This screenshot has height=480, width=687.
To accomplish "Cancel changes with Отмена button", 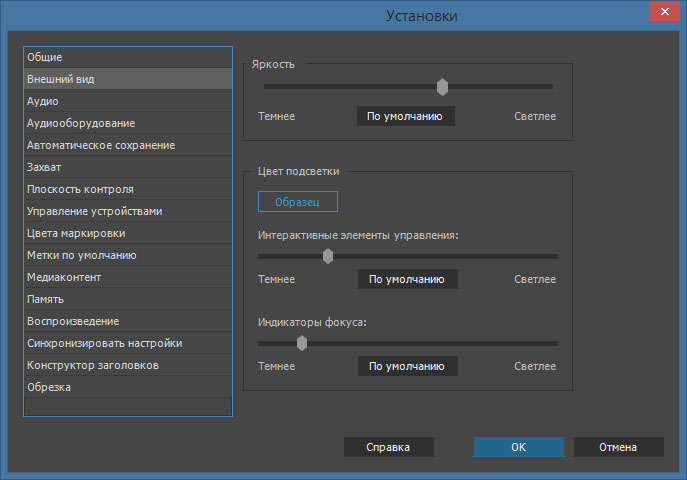I will [619, 447].
